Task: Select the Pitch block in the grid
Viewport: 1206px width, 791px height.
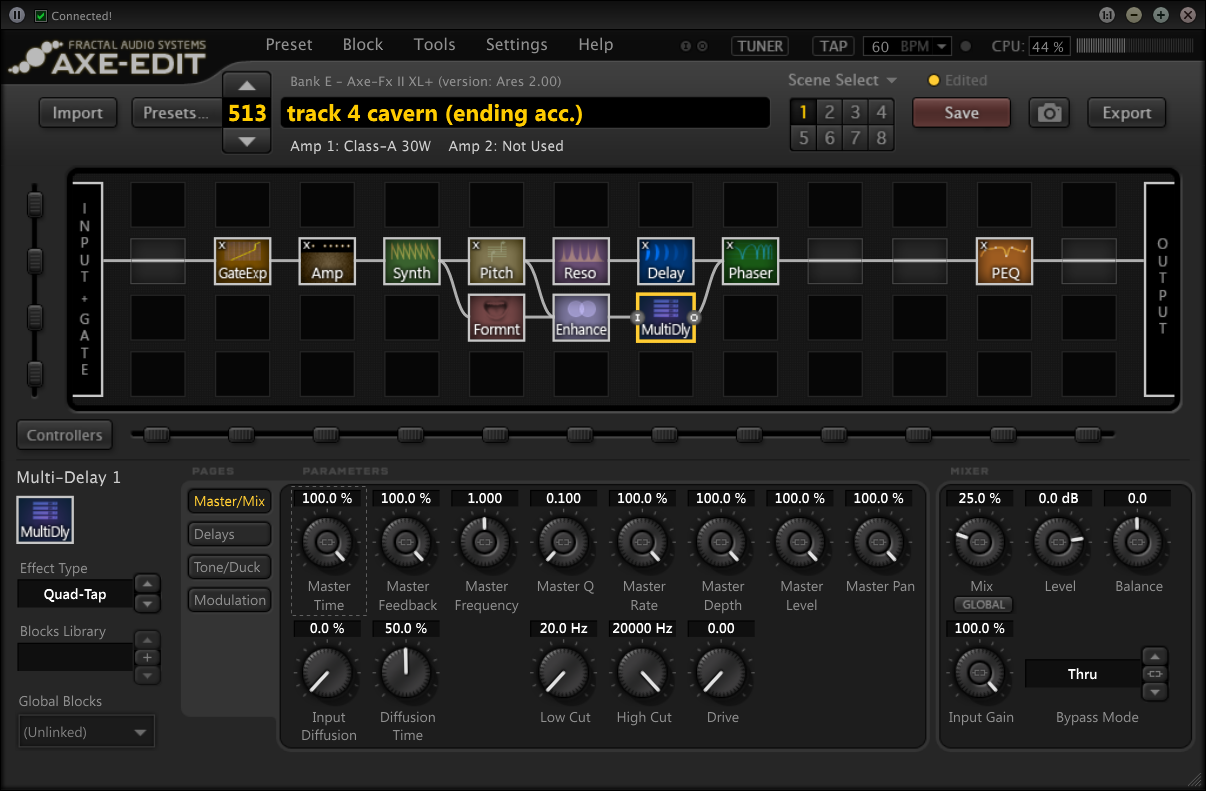Action: pyautogui.click(x=496, y=261)
